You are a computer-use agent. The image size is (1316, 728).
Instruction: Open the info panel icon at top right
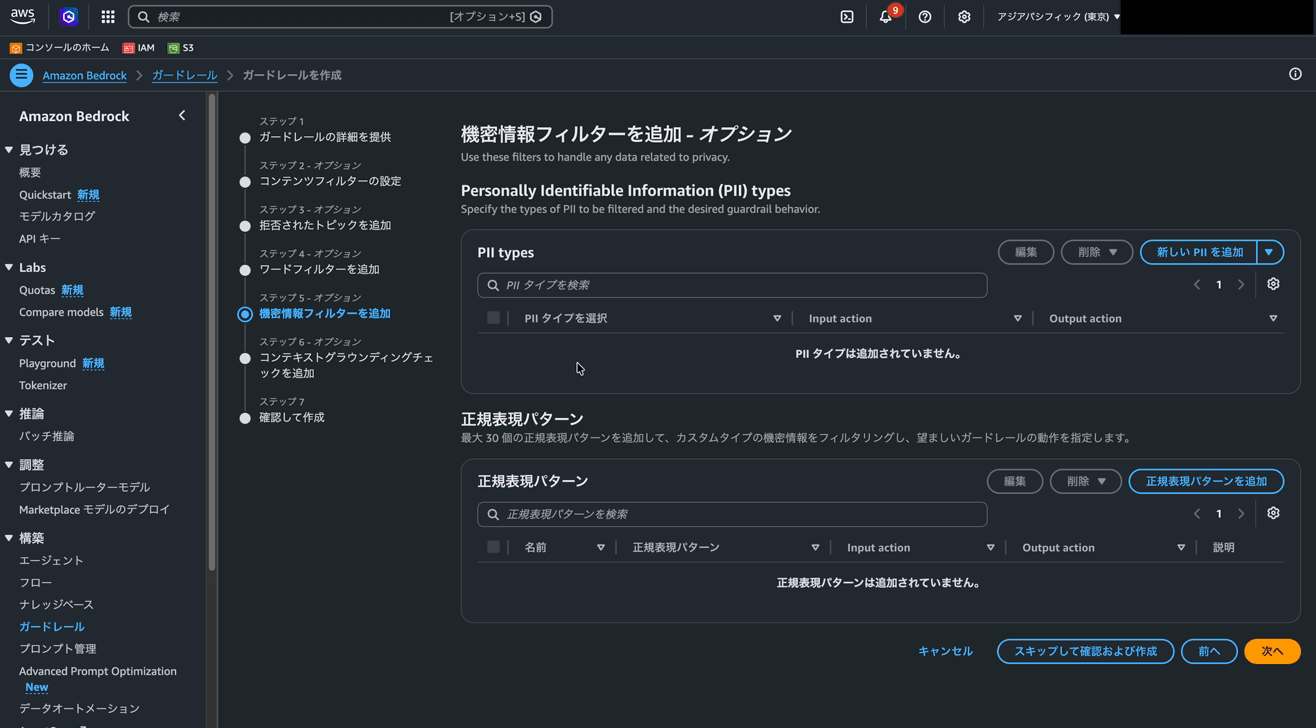point(1295,74)
